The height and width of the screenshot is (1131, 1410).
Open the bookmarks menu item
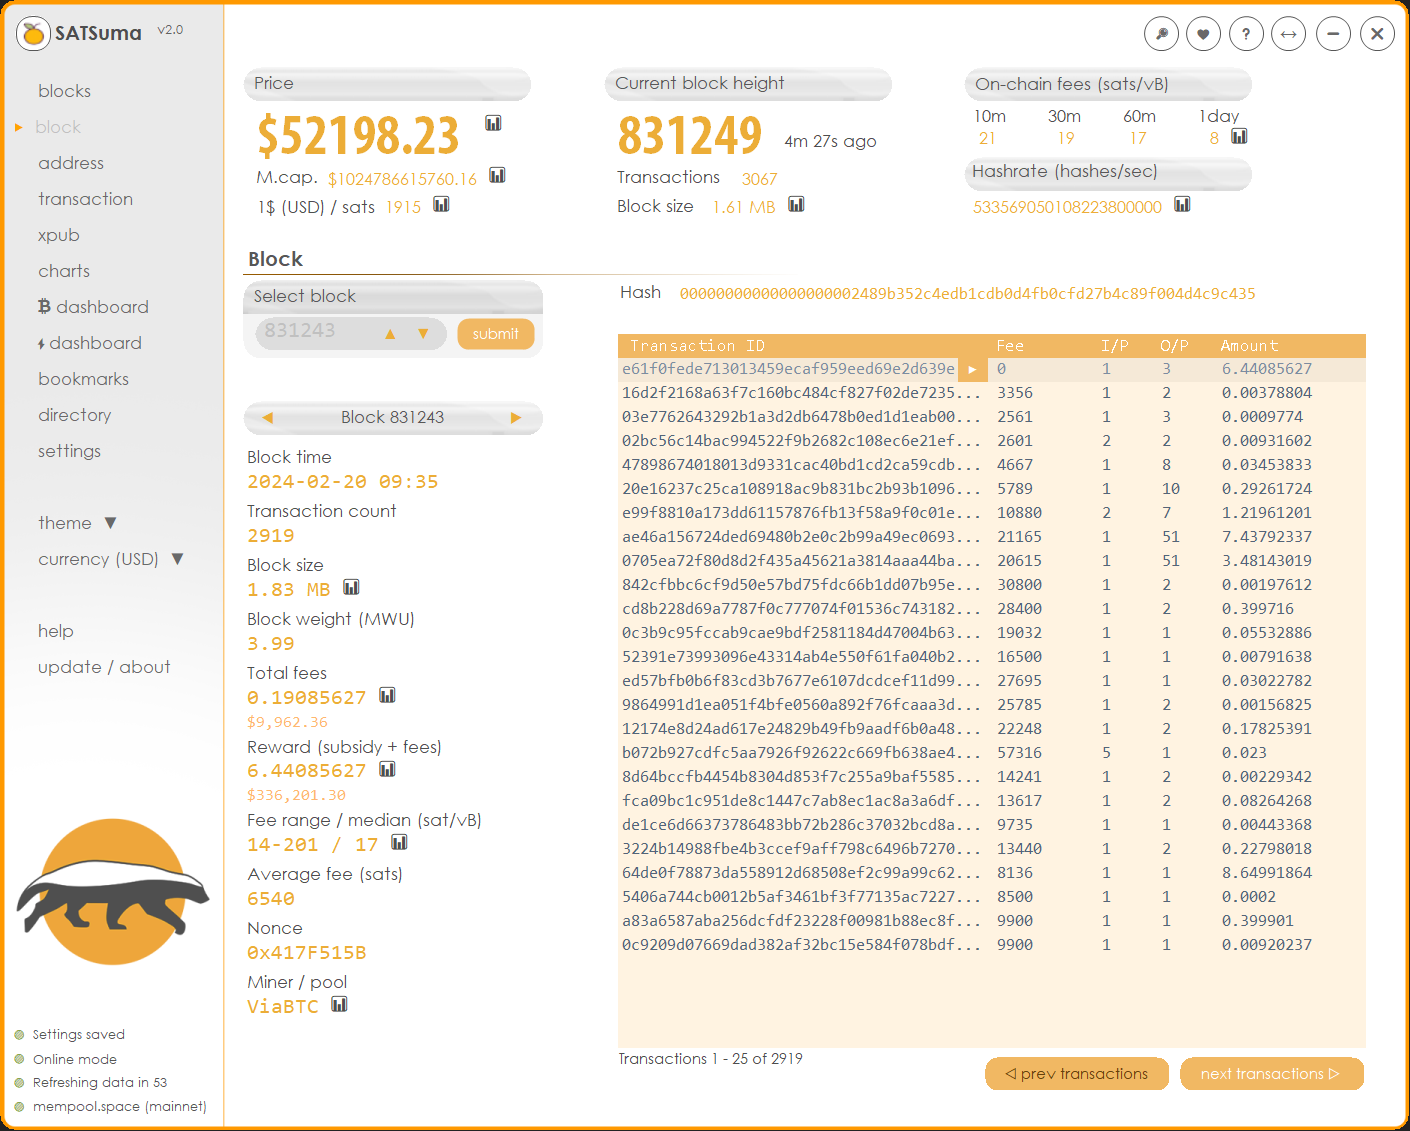pos(83,379)
